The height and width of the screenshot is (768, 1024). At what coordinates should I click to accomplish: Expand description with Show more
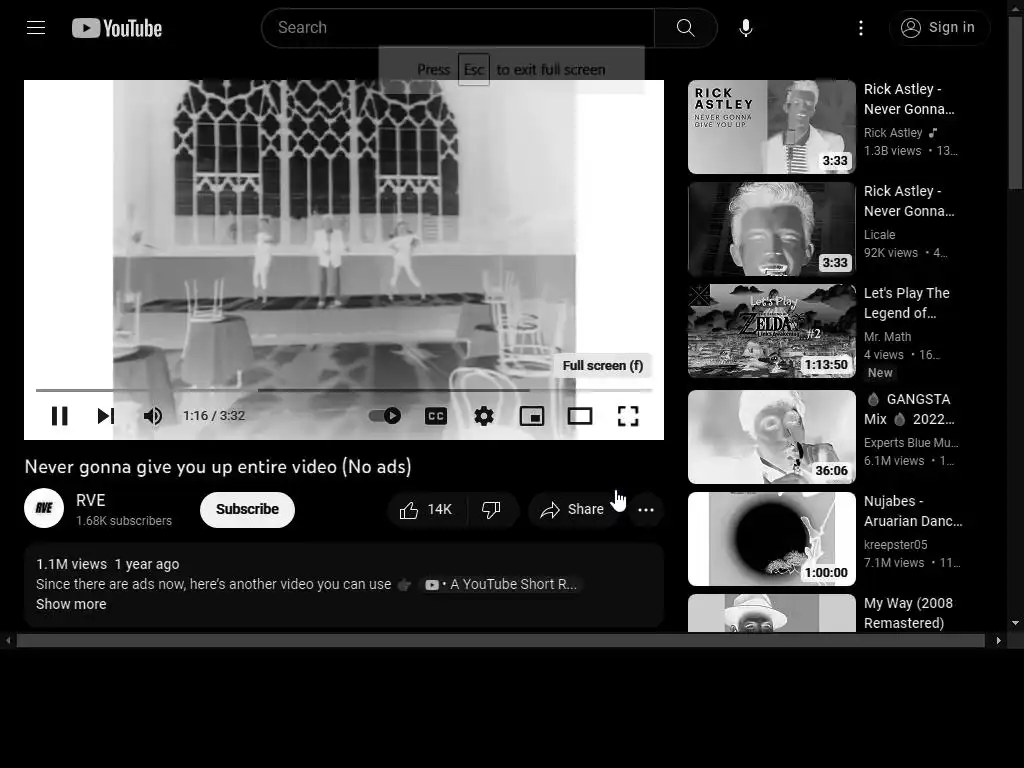click(71, 604)
